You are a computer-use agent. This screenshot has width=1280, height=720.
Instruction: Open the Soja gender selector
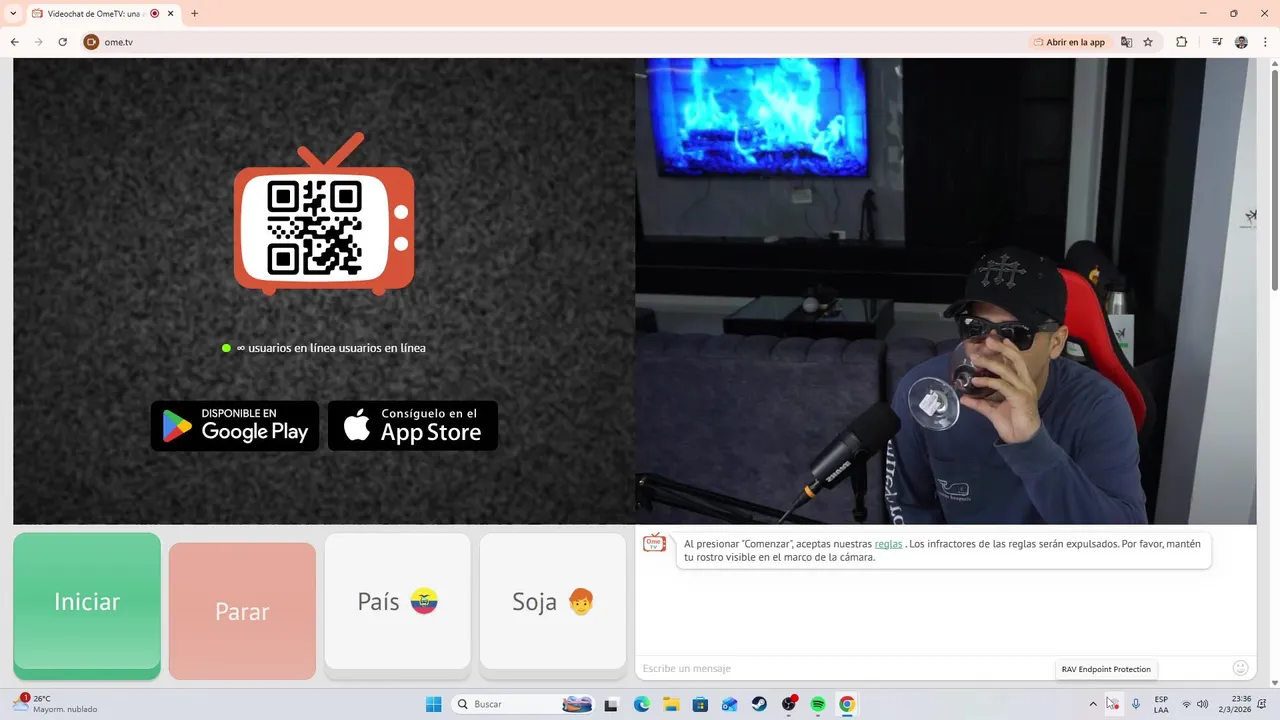coord(553,602)
